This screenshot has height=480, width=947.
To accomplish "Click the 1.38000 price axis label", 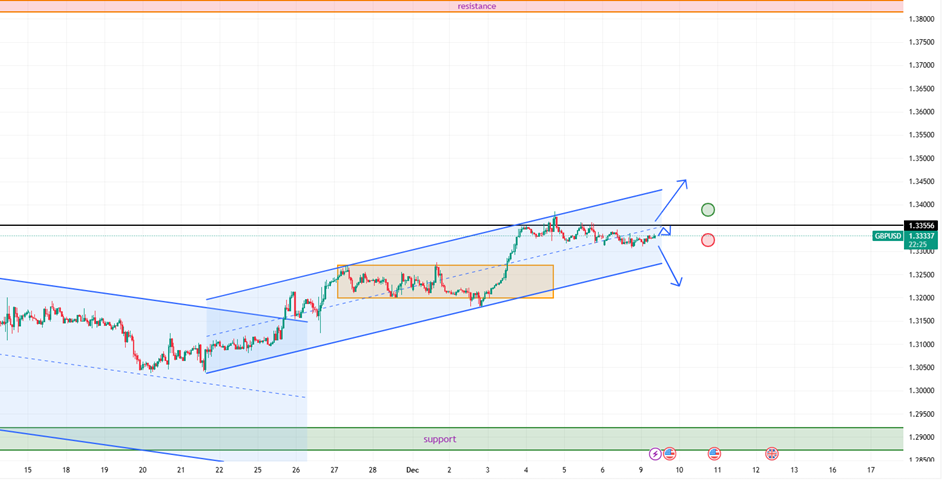I will pyautogui.click(x=921, y=19).
